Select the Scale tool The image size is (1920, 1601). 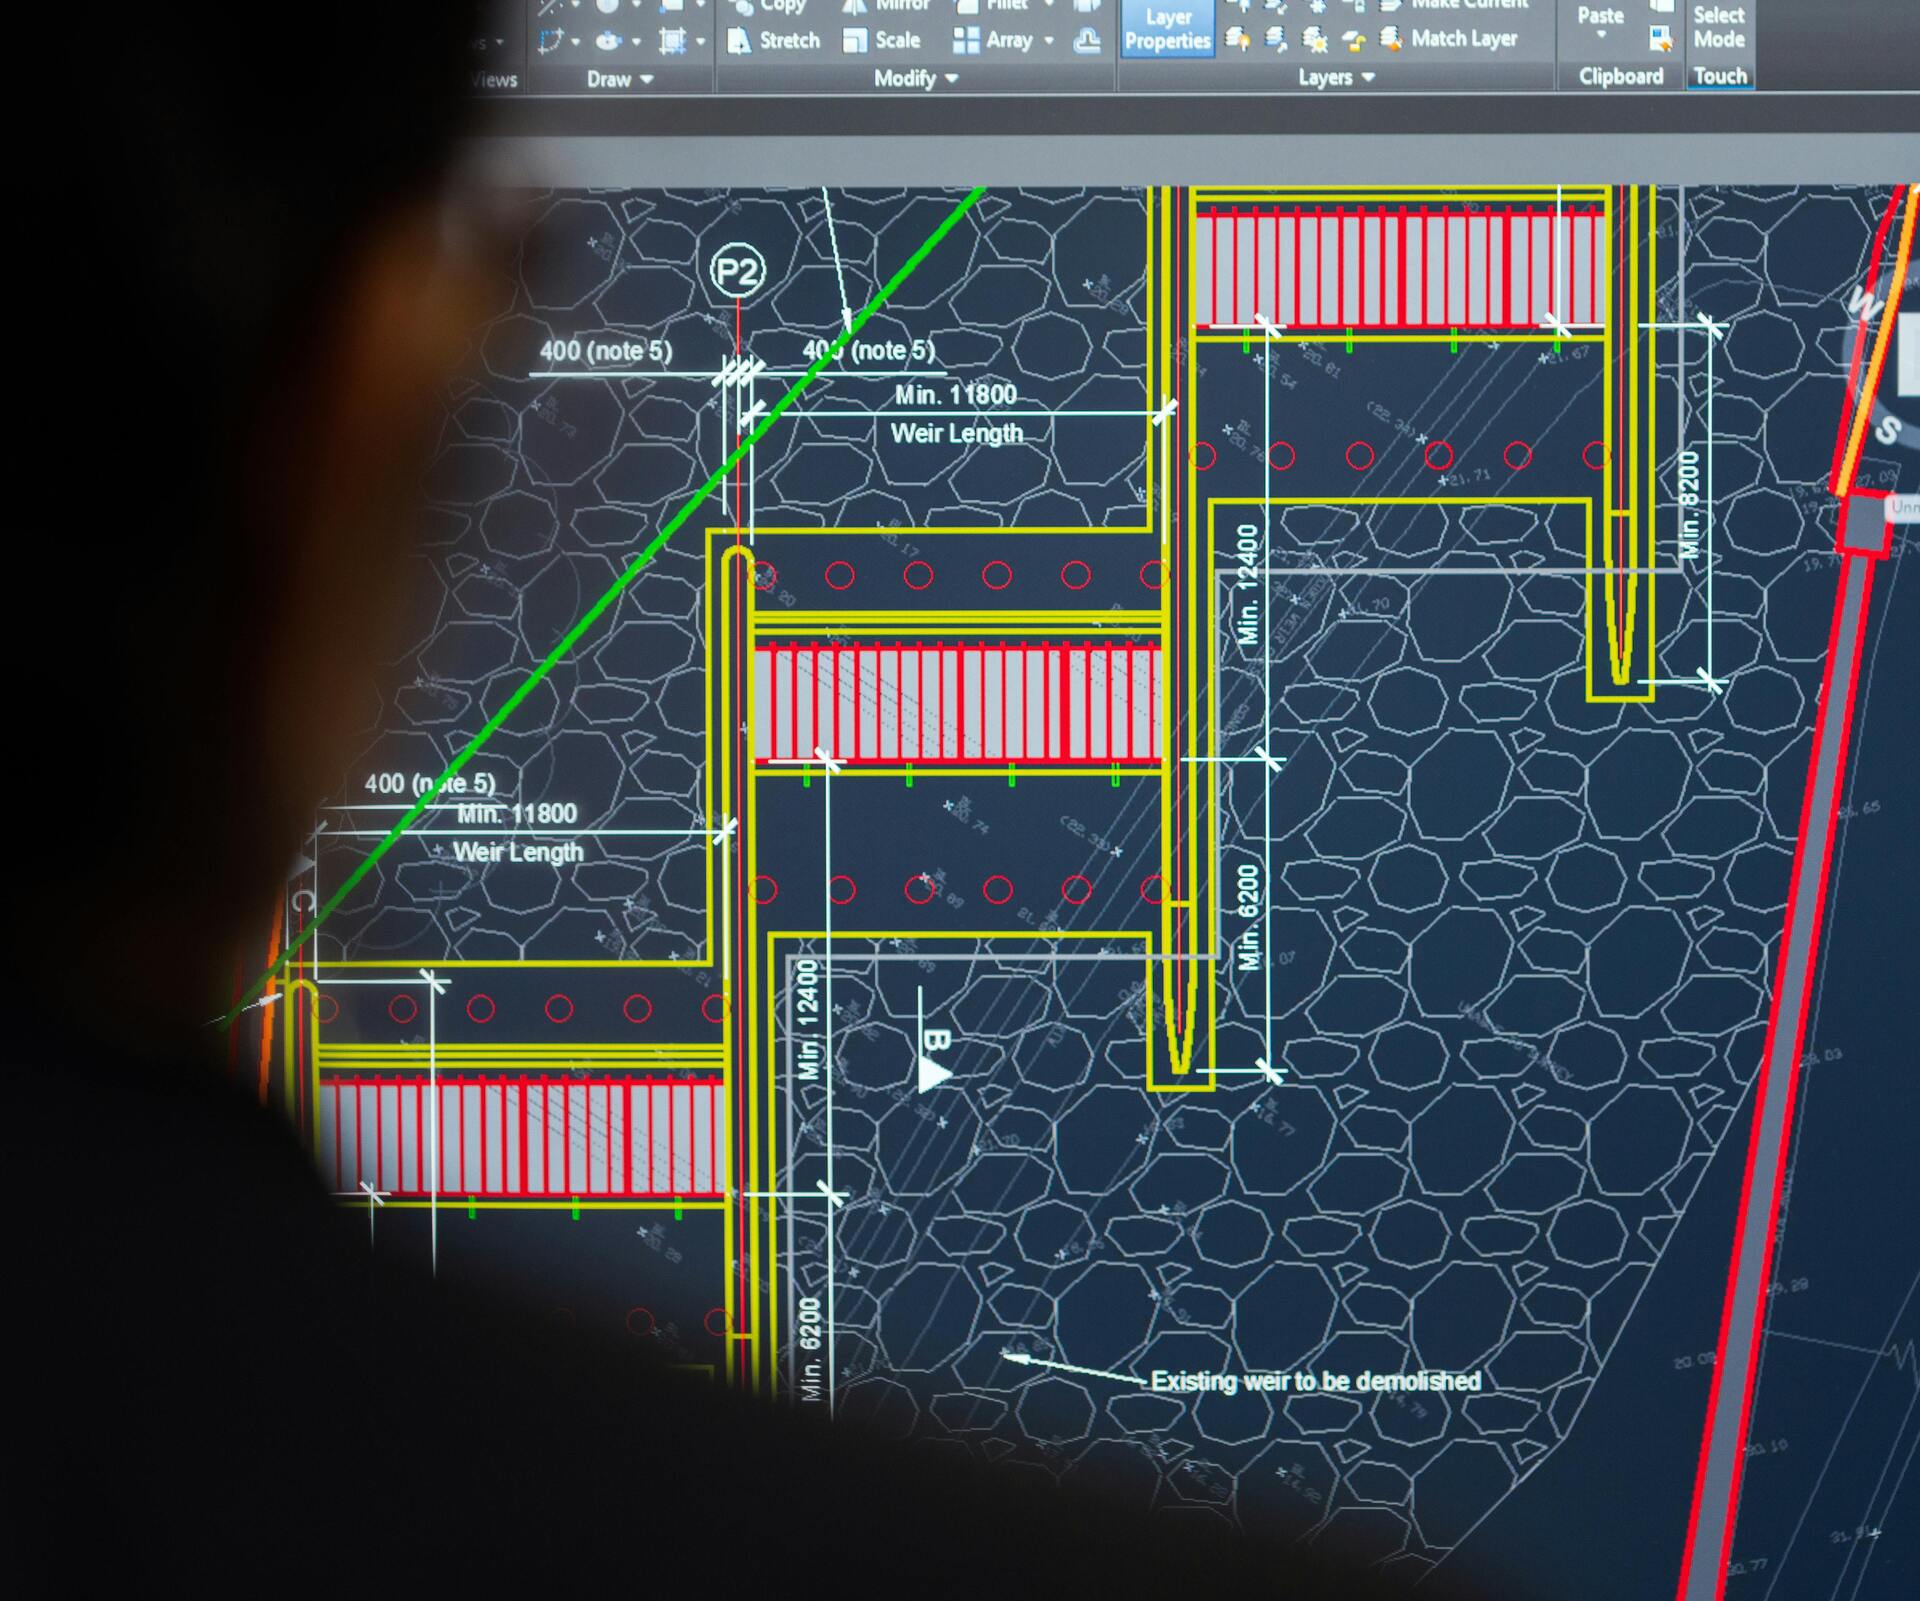[883, 41]
